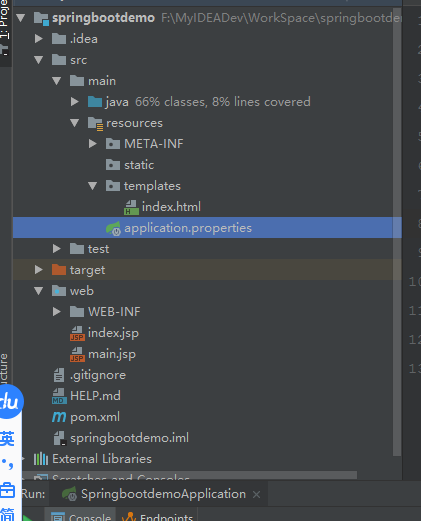Select the pom.xml file name
This screenshot has width=421, height=521.
tap(95, 417)
